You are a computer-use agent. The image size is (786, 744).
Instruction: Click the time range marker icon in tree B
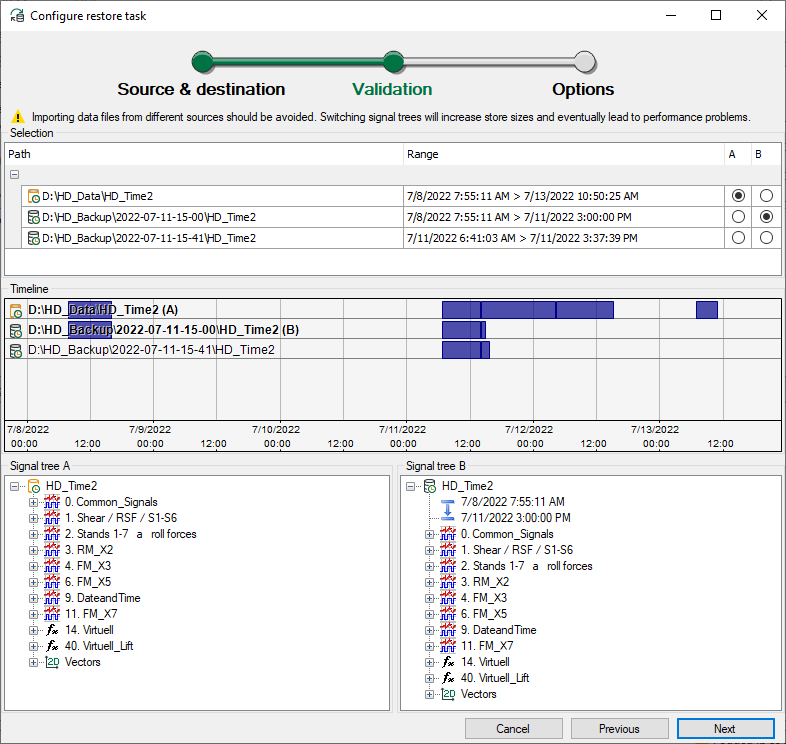coord(447,510)
